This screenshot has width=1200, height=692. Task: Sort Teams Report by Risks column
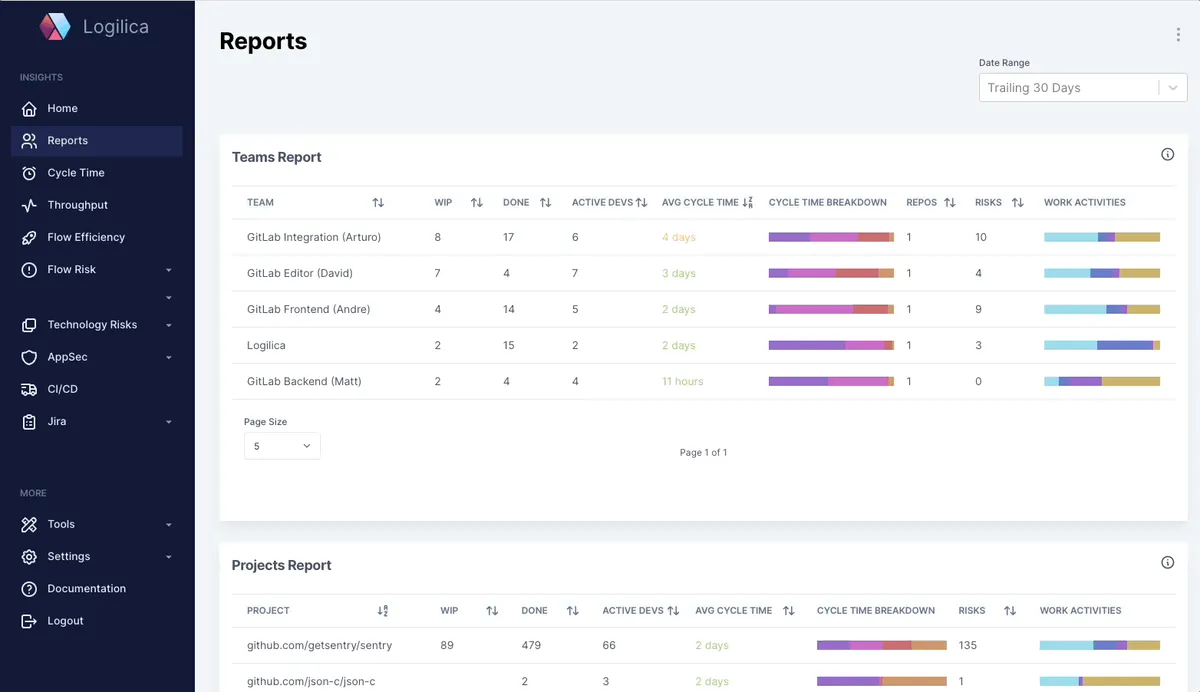click(x=1017, y=203)
